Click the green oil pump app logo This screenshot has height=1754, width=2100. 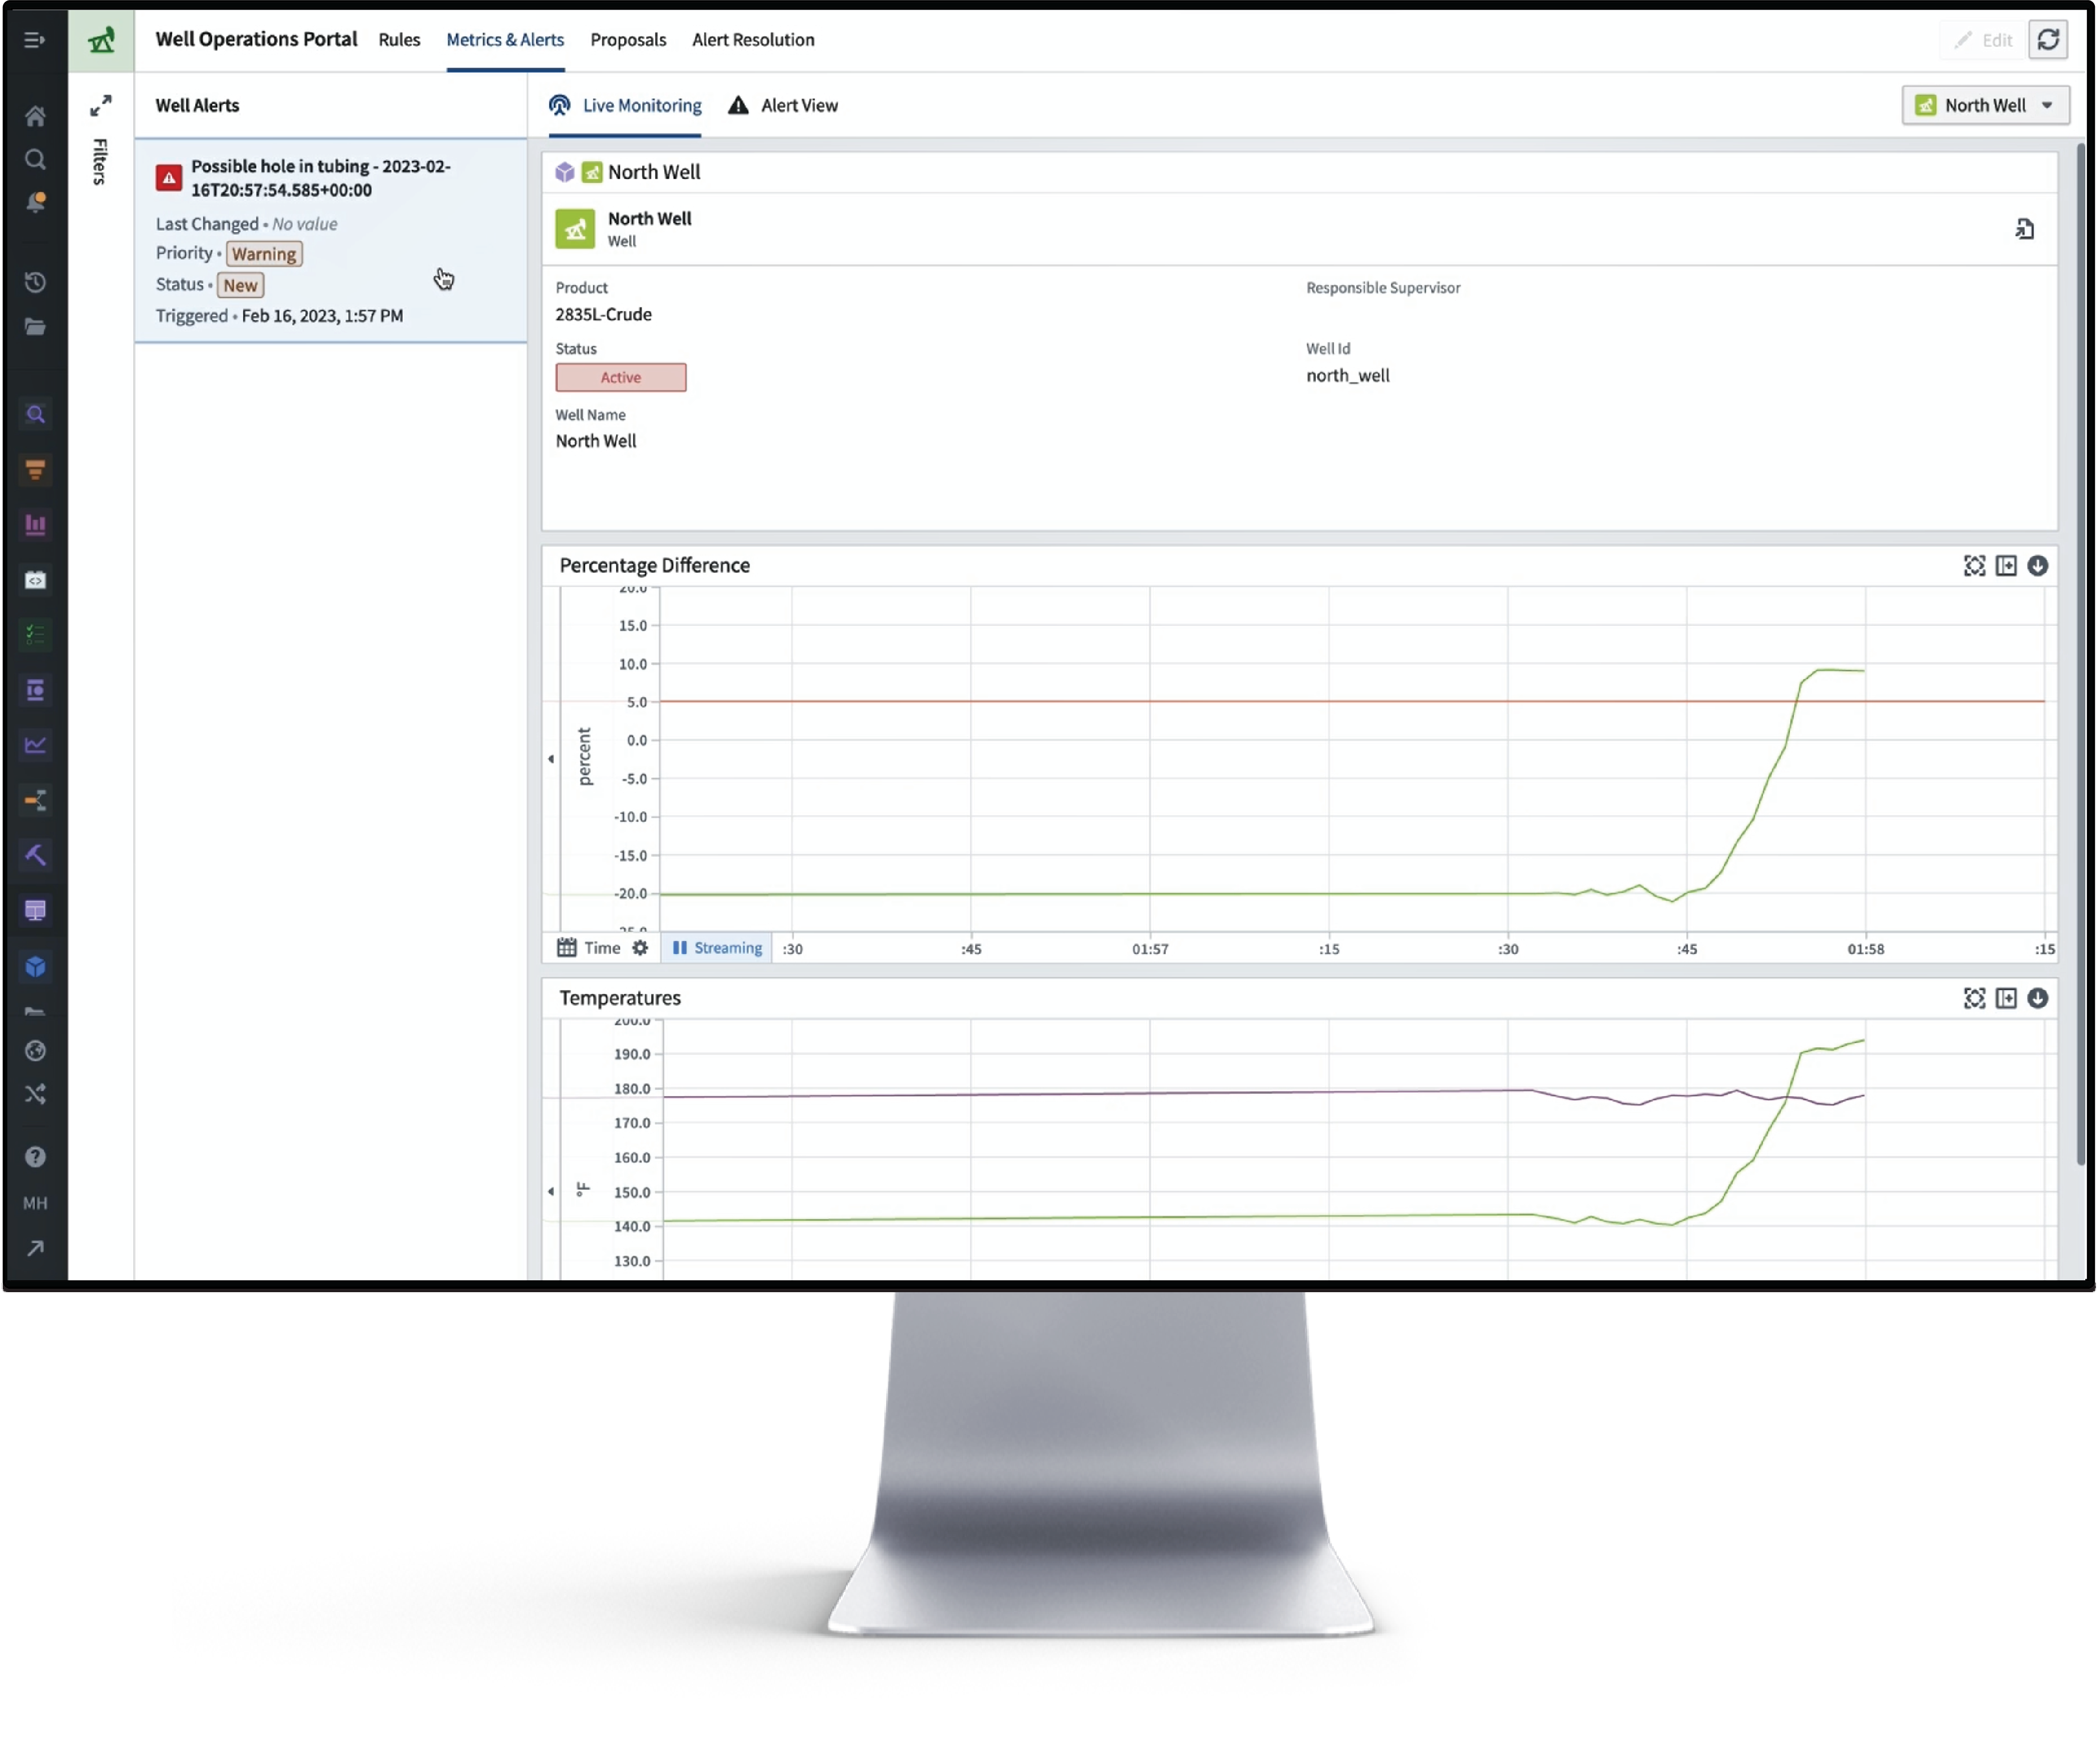click(101, 40)
